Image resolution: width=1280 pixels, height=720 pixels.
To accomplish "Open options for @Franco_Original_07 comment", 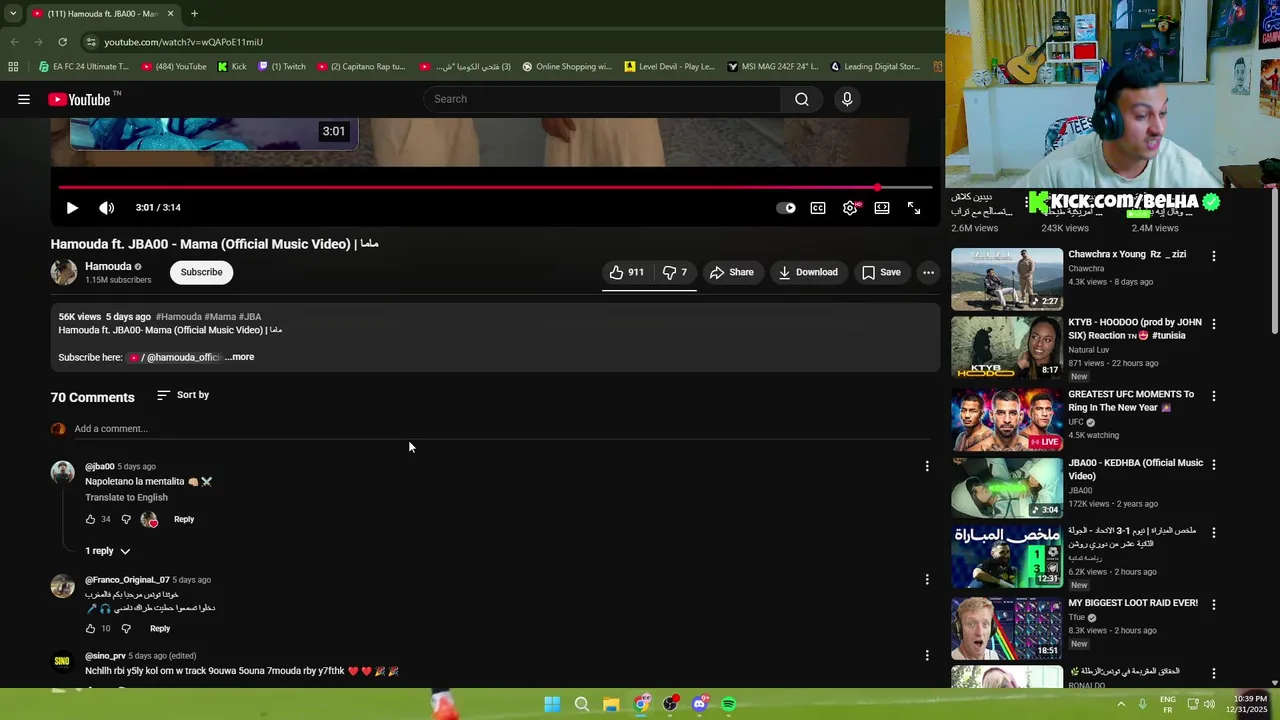I will pyautogui.click(x=927, y=579).
